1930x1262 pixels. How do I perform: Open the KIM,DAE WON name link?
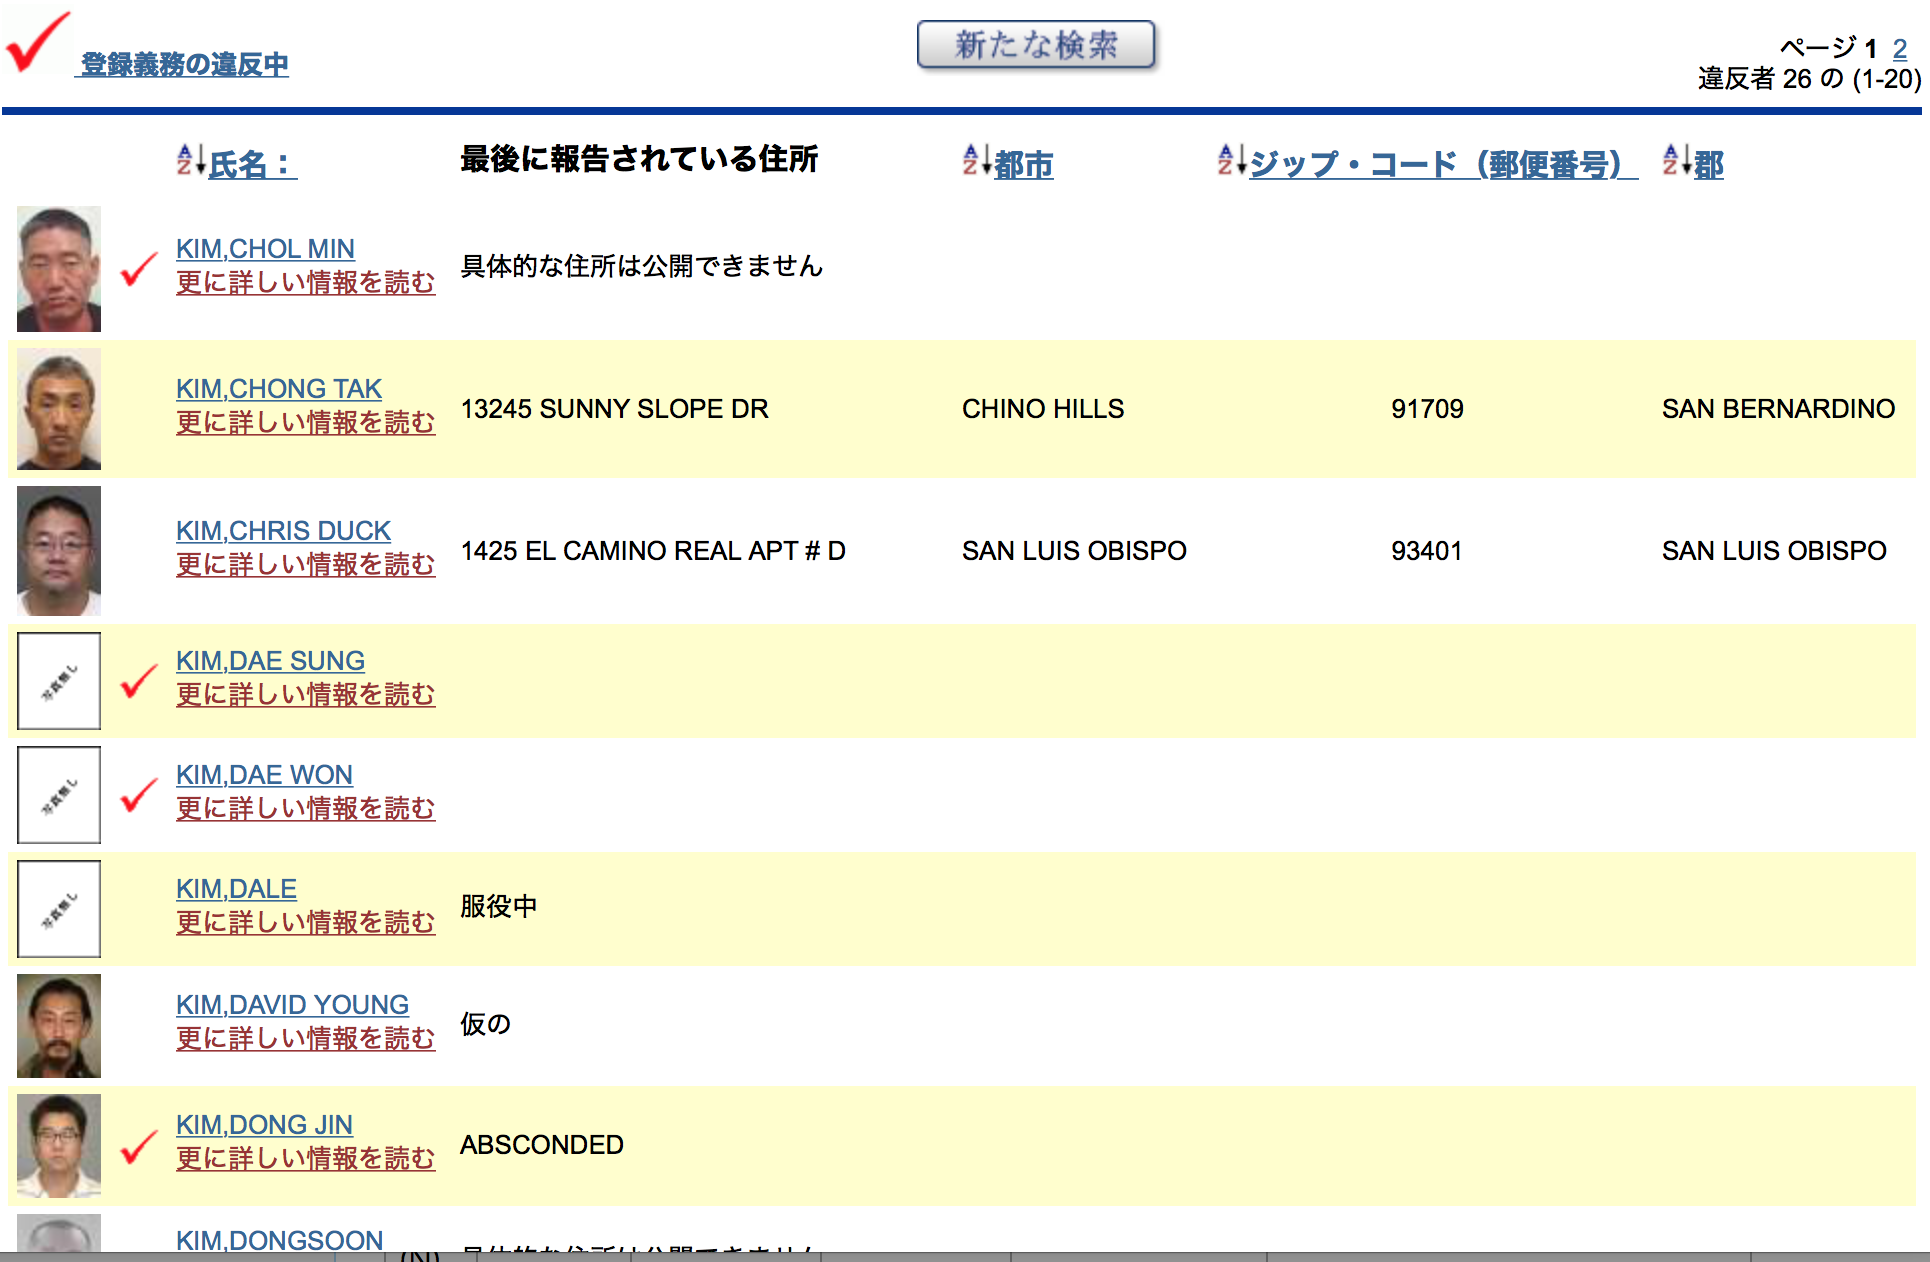264,775
